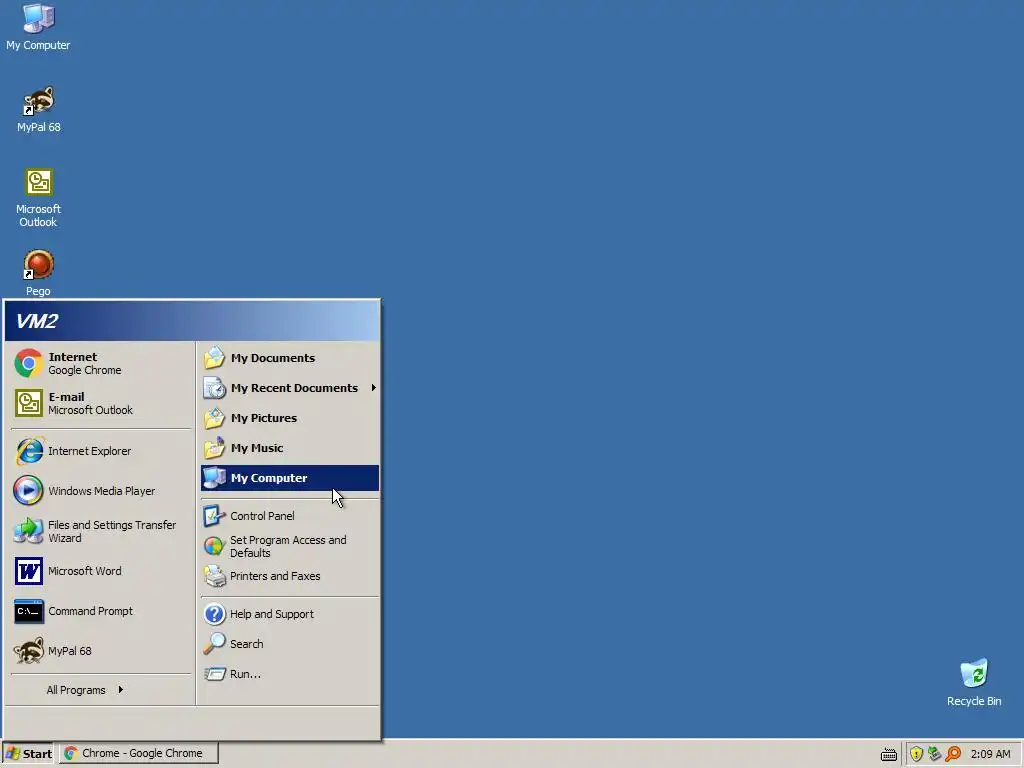Select highlighted My Computer menu entry
This screenshot has width=1024, height=768.
tap(290, 478)
